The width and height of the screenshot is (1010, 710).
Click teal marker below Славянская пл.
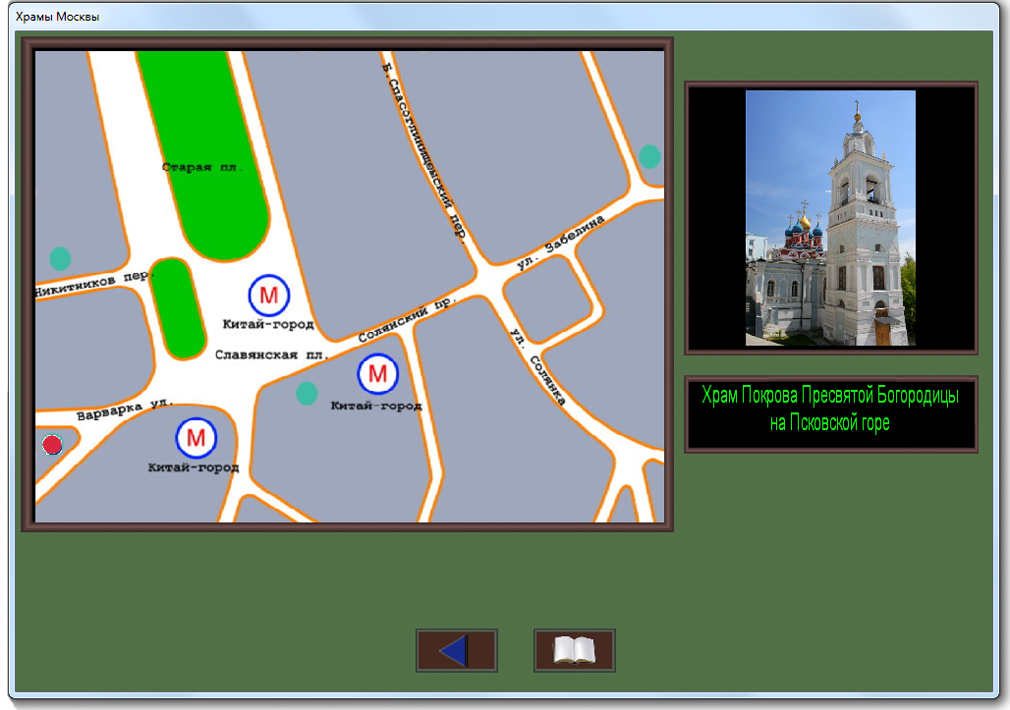[x=307, y=394]
